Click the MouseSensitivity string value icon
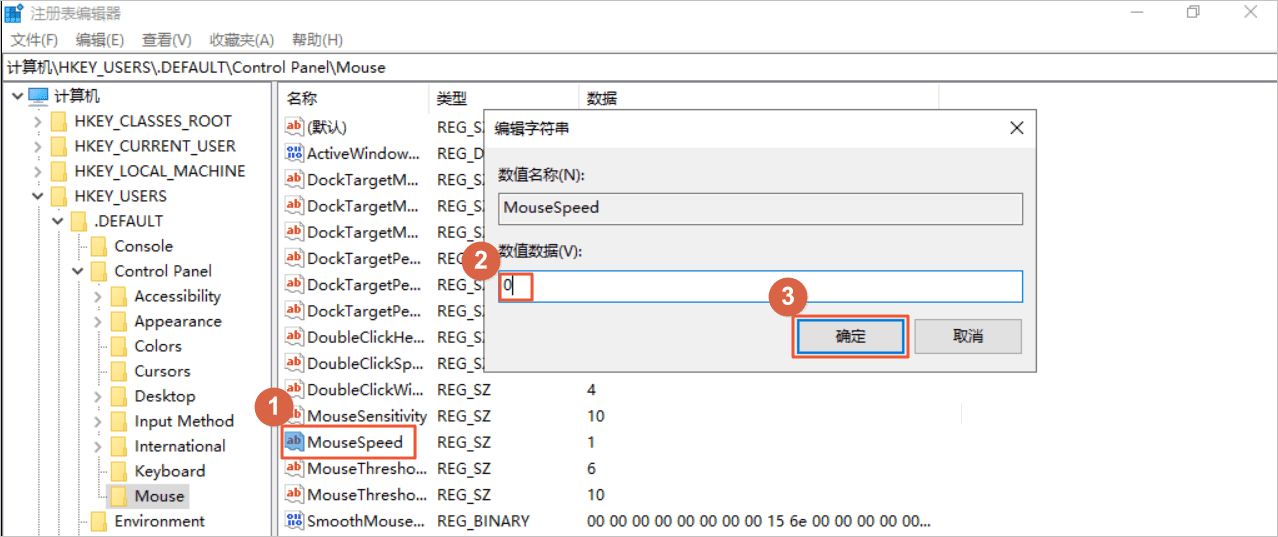Image resolution: width=1278 pixels, height=537 pixels. (x=294, y=416)
